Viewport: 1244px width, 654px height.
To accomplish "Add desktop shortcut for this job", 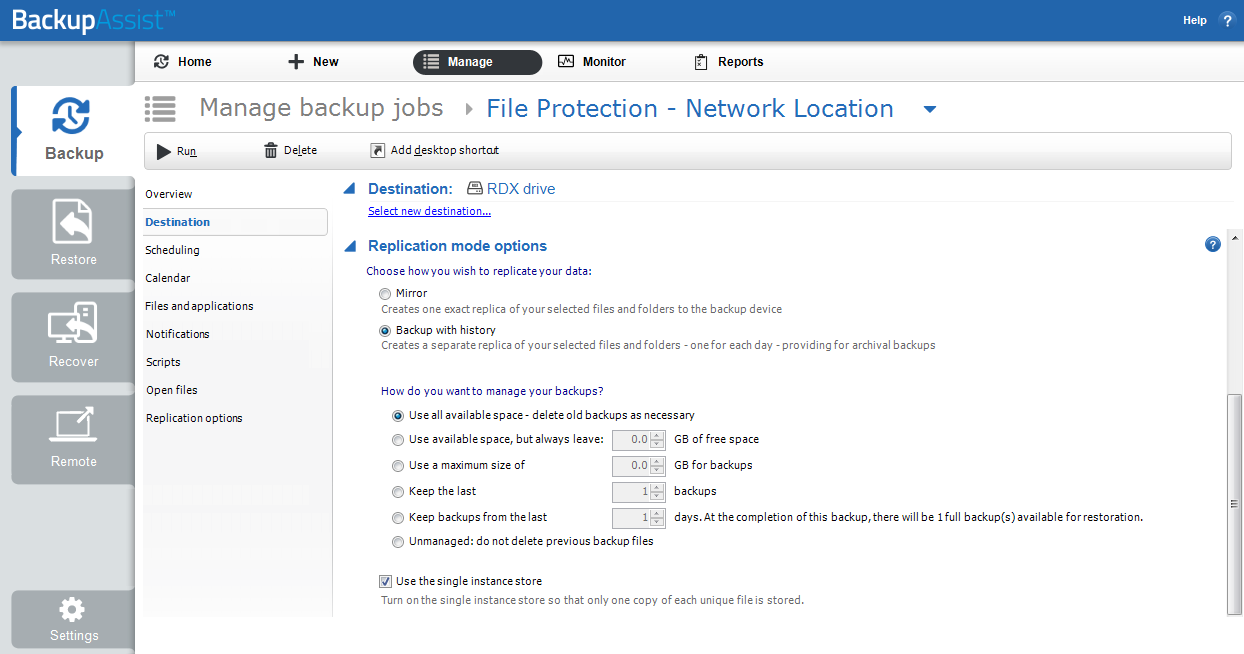I will 434,151.
